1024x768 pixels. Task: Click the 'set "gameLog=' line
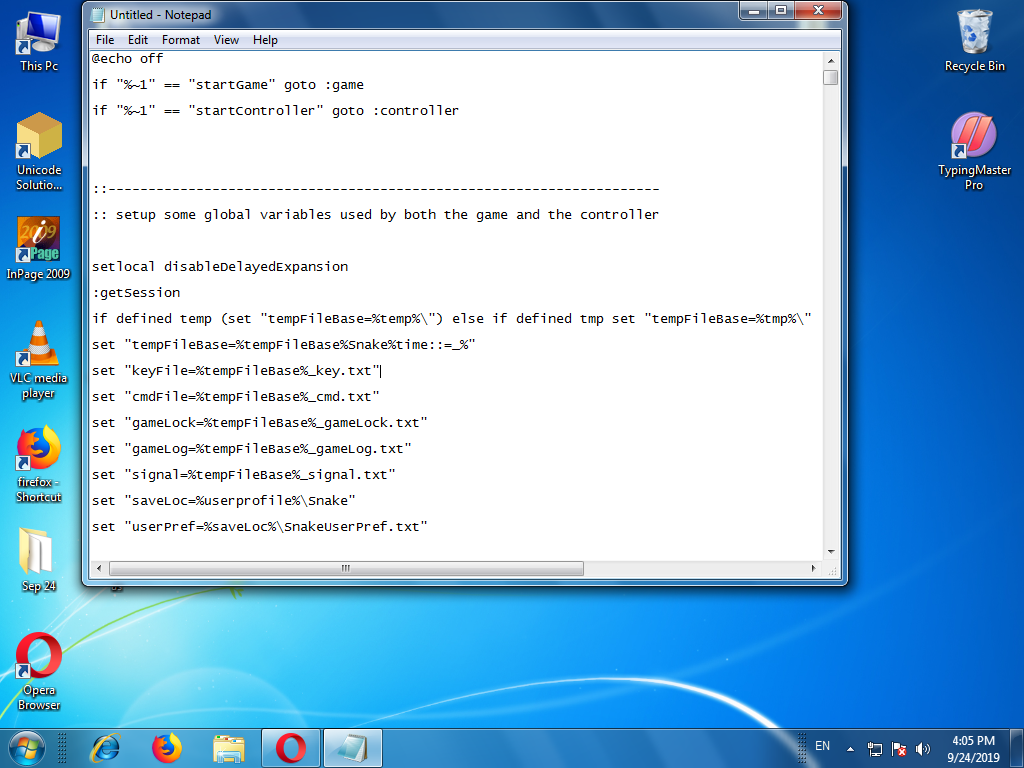pos(251,449)
